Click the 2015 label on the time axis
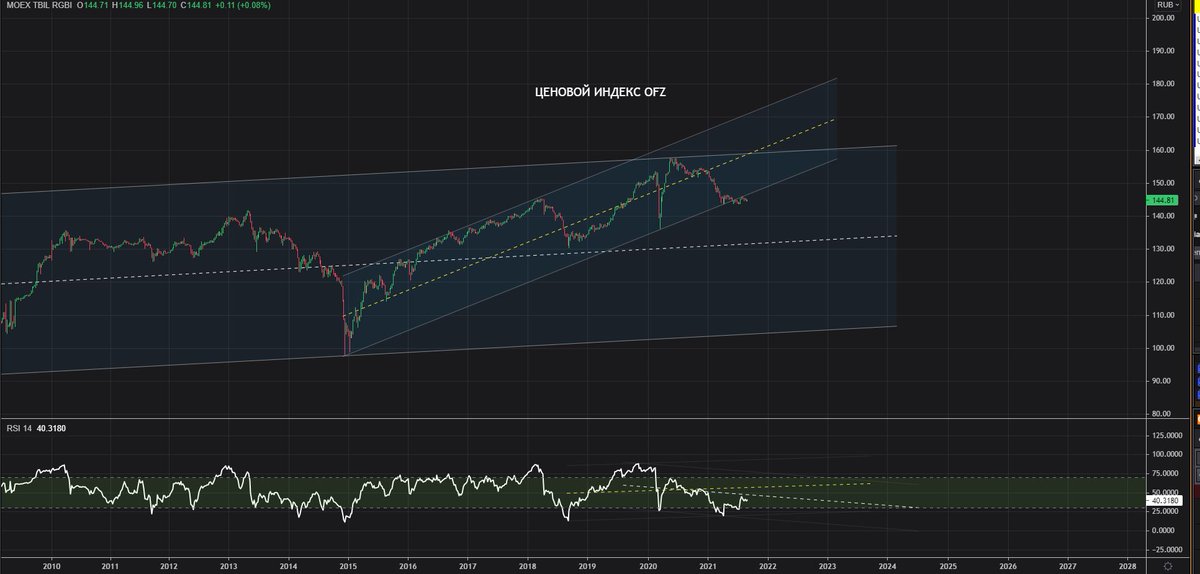The height and width of the screenshot is (574, 1200). point(348,564)
